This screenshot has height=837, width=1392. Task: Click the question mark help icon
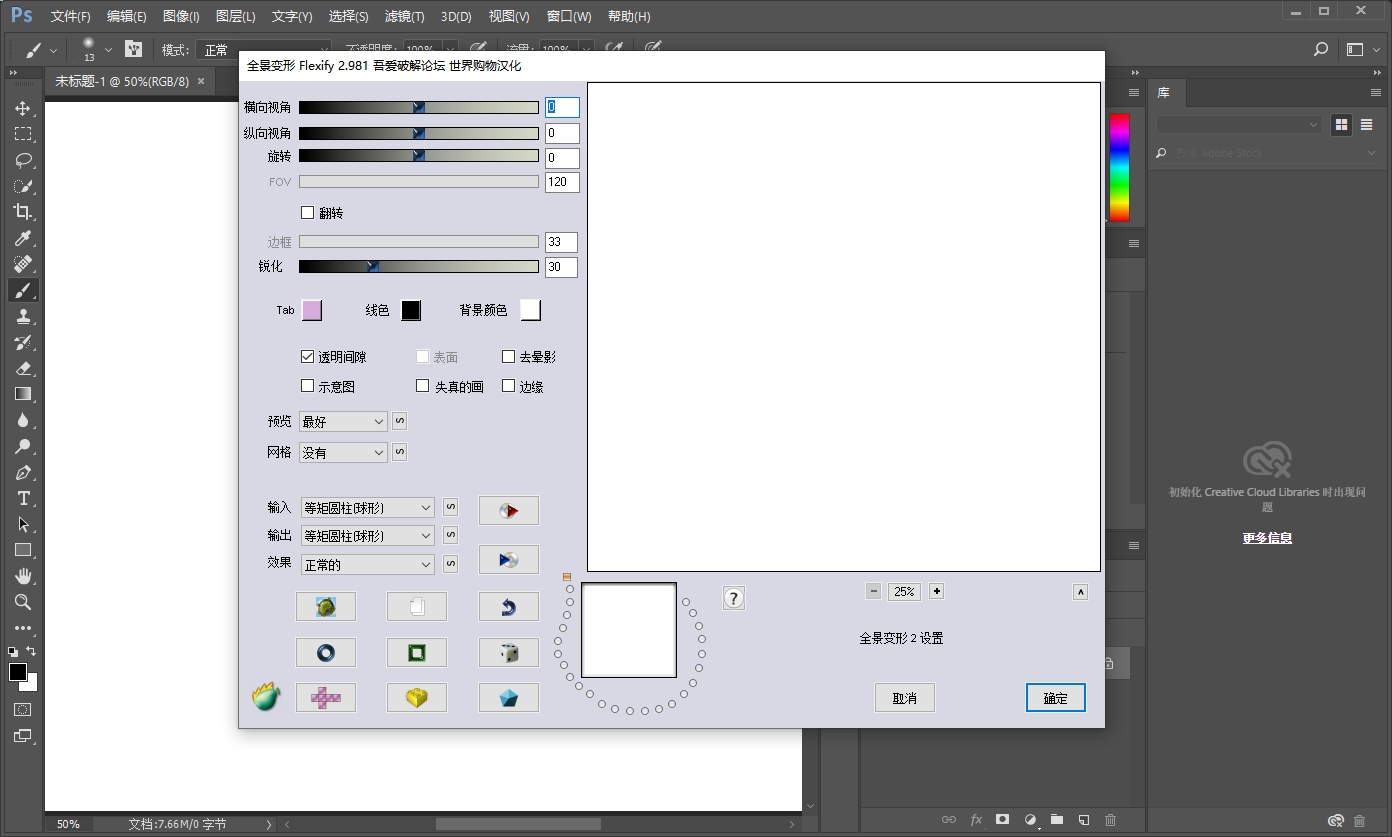[734, 598]
